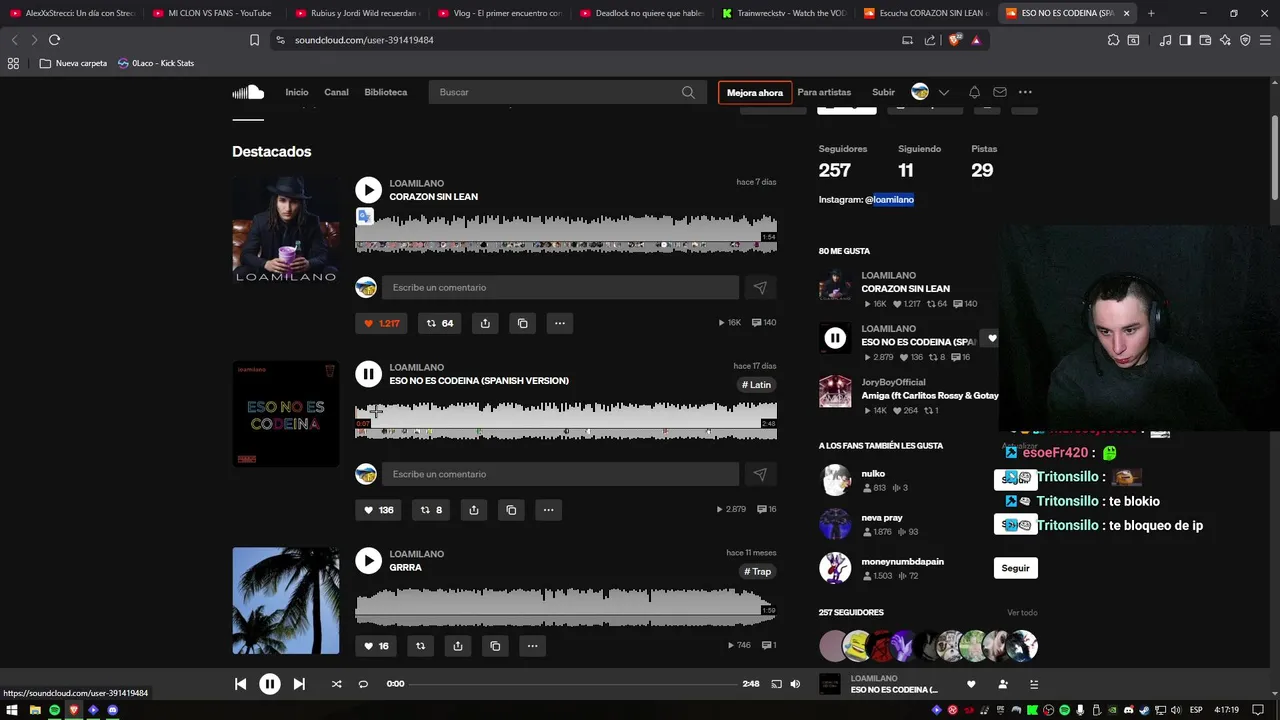The height and width of the screenshot is (720, 1280).
Task: Like the current track in player bar
Action: pyautogui.click(x=970, y=684)
